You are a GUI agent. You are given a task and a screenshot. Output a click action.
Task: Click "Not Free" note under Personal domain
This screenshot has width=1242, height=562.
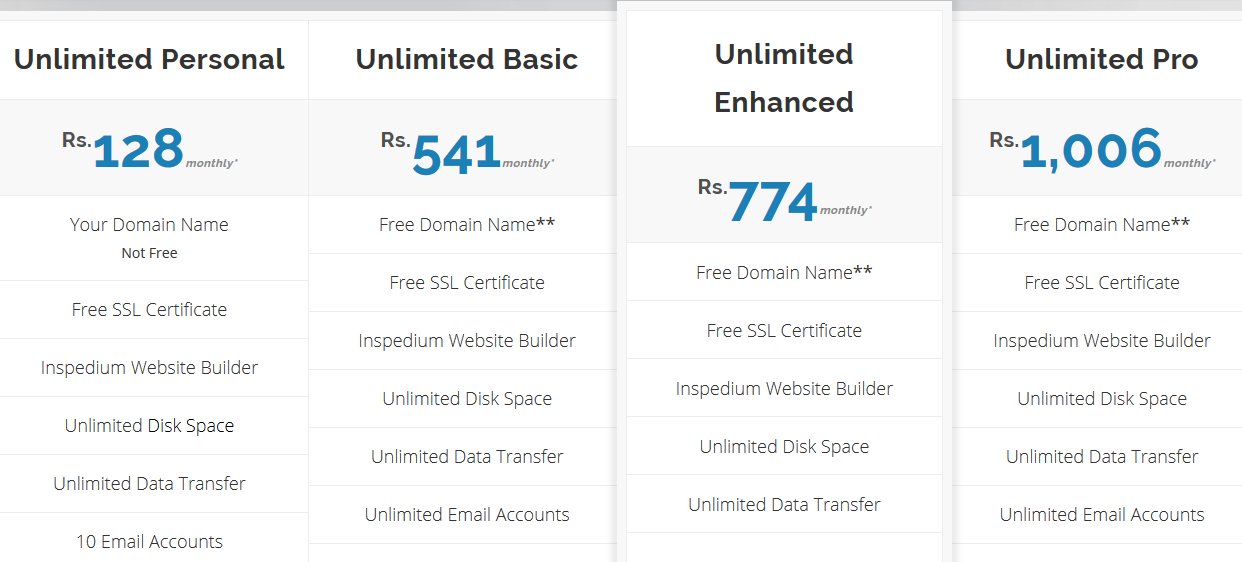pos(149,253)
